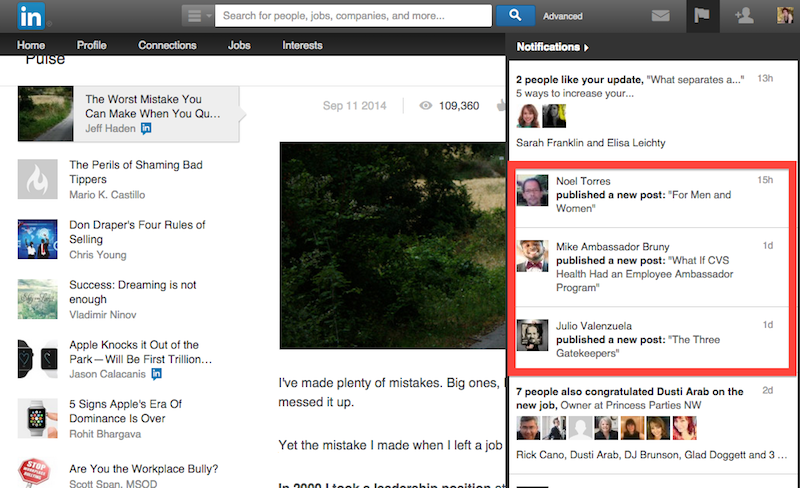The image size is (800, 488).
Task: Click Noel Torres's profile photo
Action: point(532,190)
